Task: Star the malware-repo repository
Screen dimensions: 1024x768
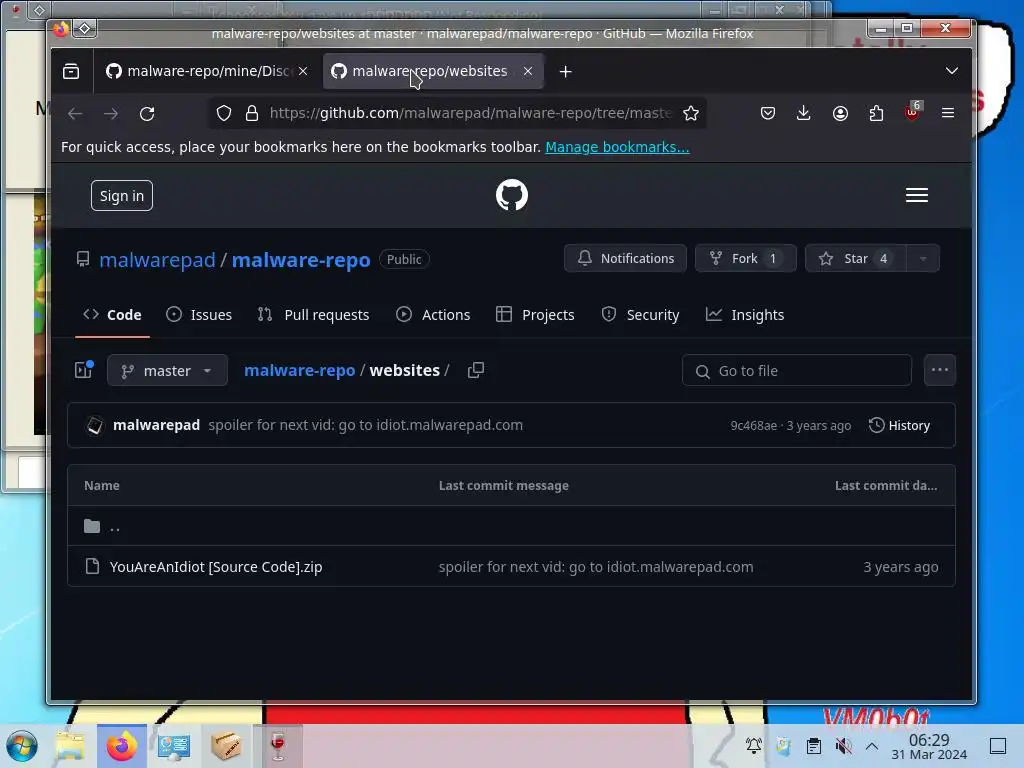Action: (856, 259)
